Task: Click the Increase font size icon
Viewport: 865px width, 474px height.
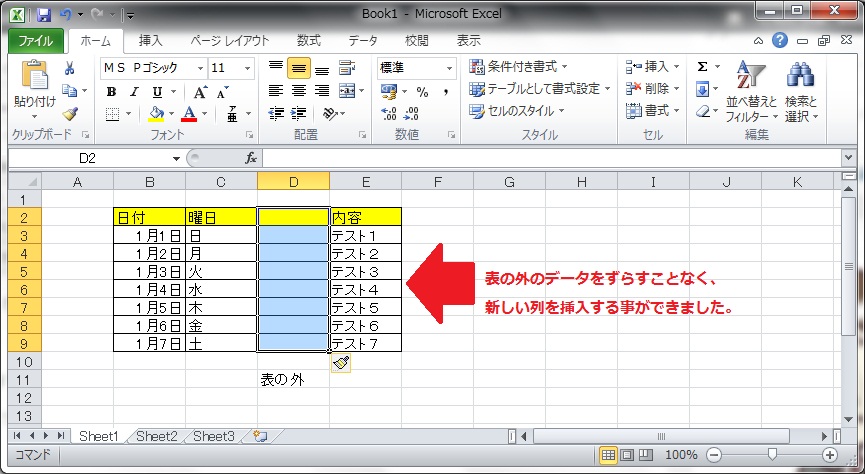Action: click(200, 92)
